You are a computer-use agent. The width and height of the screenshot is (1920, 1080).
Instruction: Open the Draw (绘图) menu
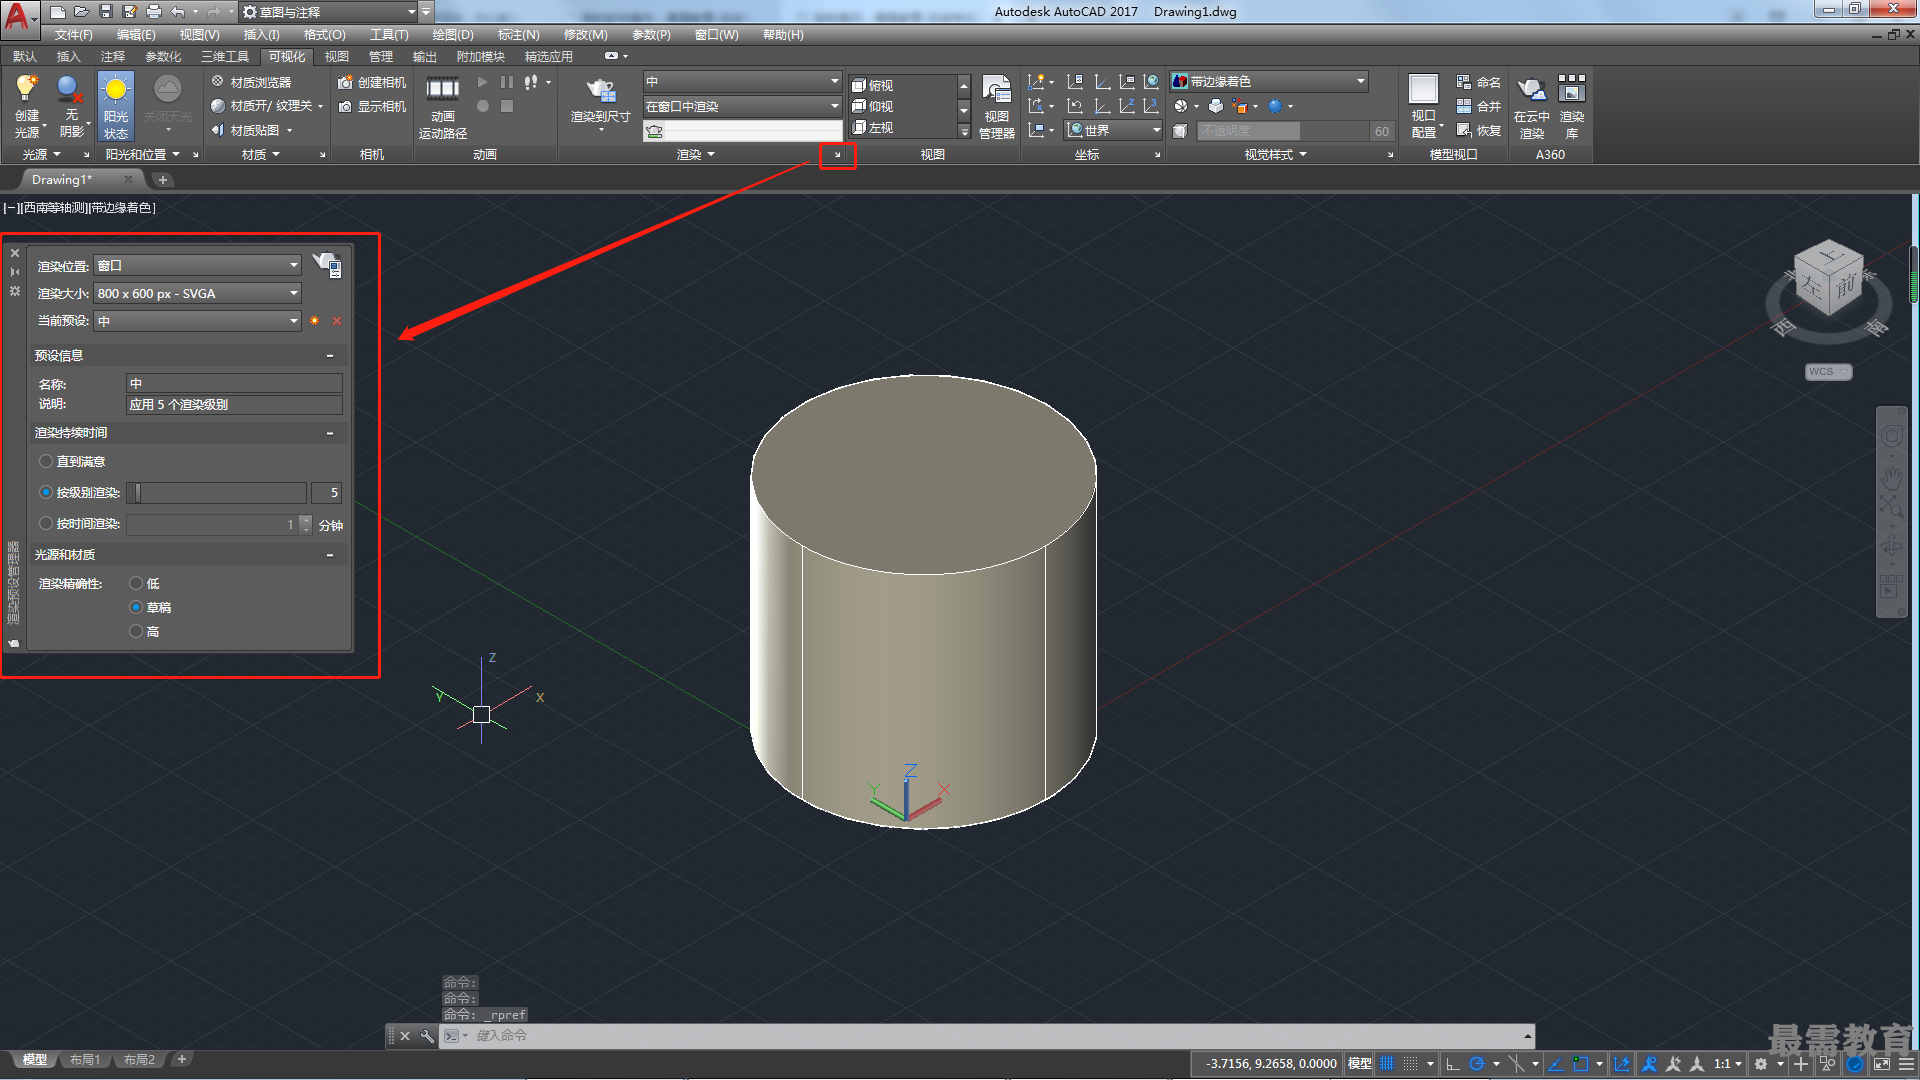tap(452, 35)
